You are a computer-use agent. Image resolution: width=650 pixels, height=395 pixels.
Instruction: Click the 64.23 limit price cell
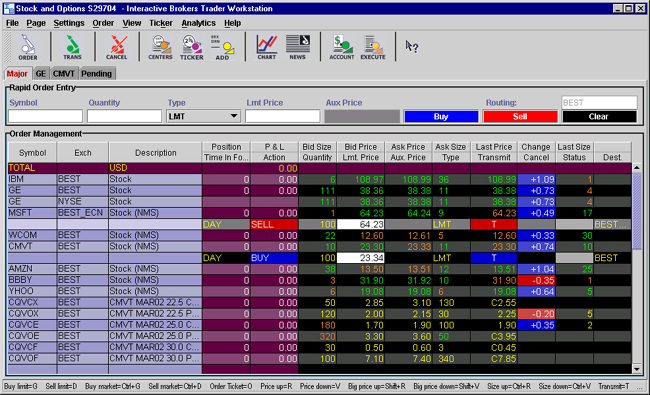point(361,224)
